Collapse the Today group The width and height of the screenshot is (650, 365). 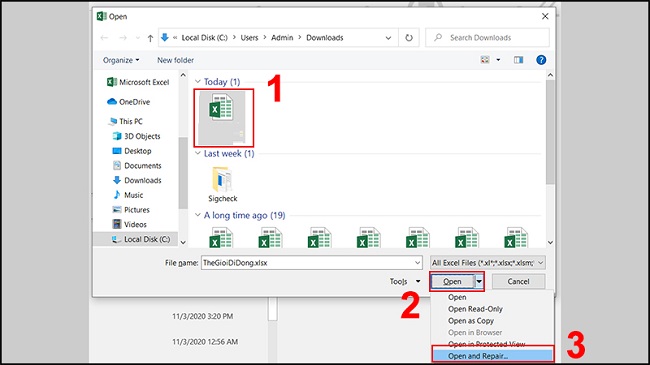pos(198,82)
